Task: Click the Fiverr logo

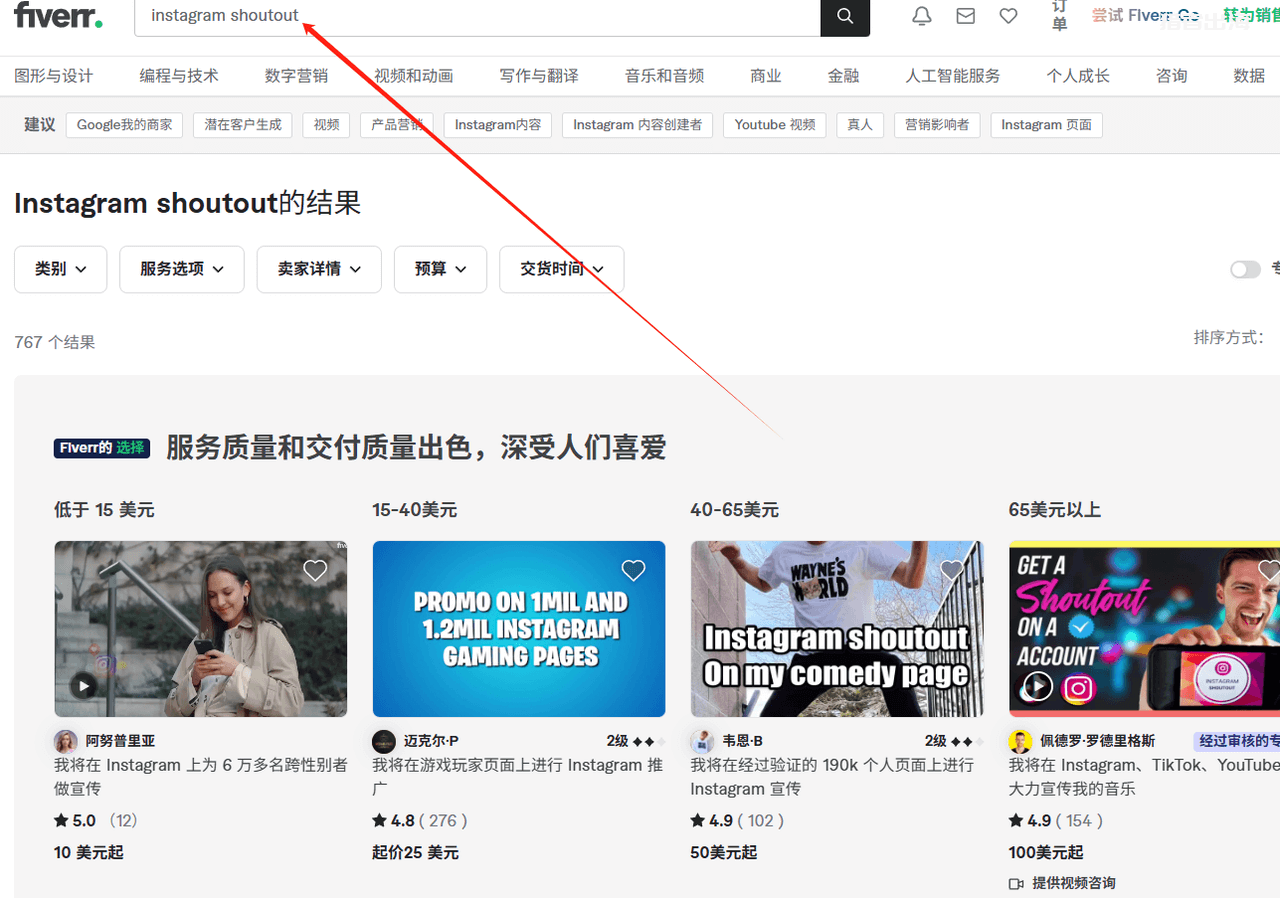Action: click(58, 15)
